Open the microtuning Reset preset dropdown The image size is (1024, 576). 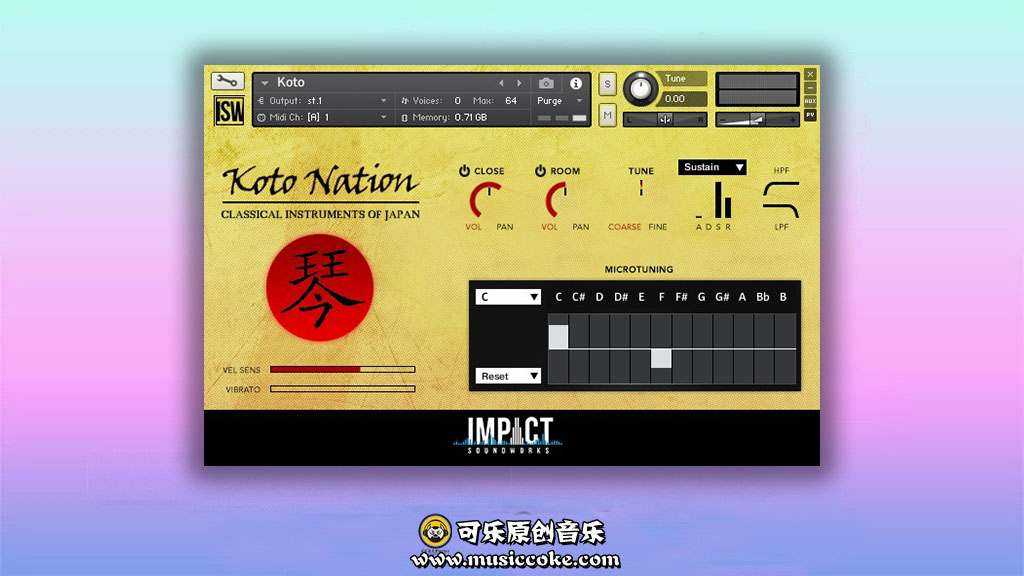pos(508,376)
